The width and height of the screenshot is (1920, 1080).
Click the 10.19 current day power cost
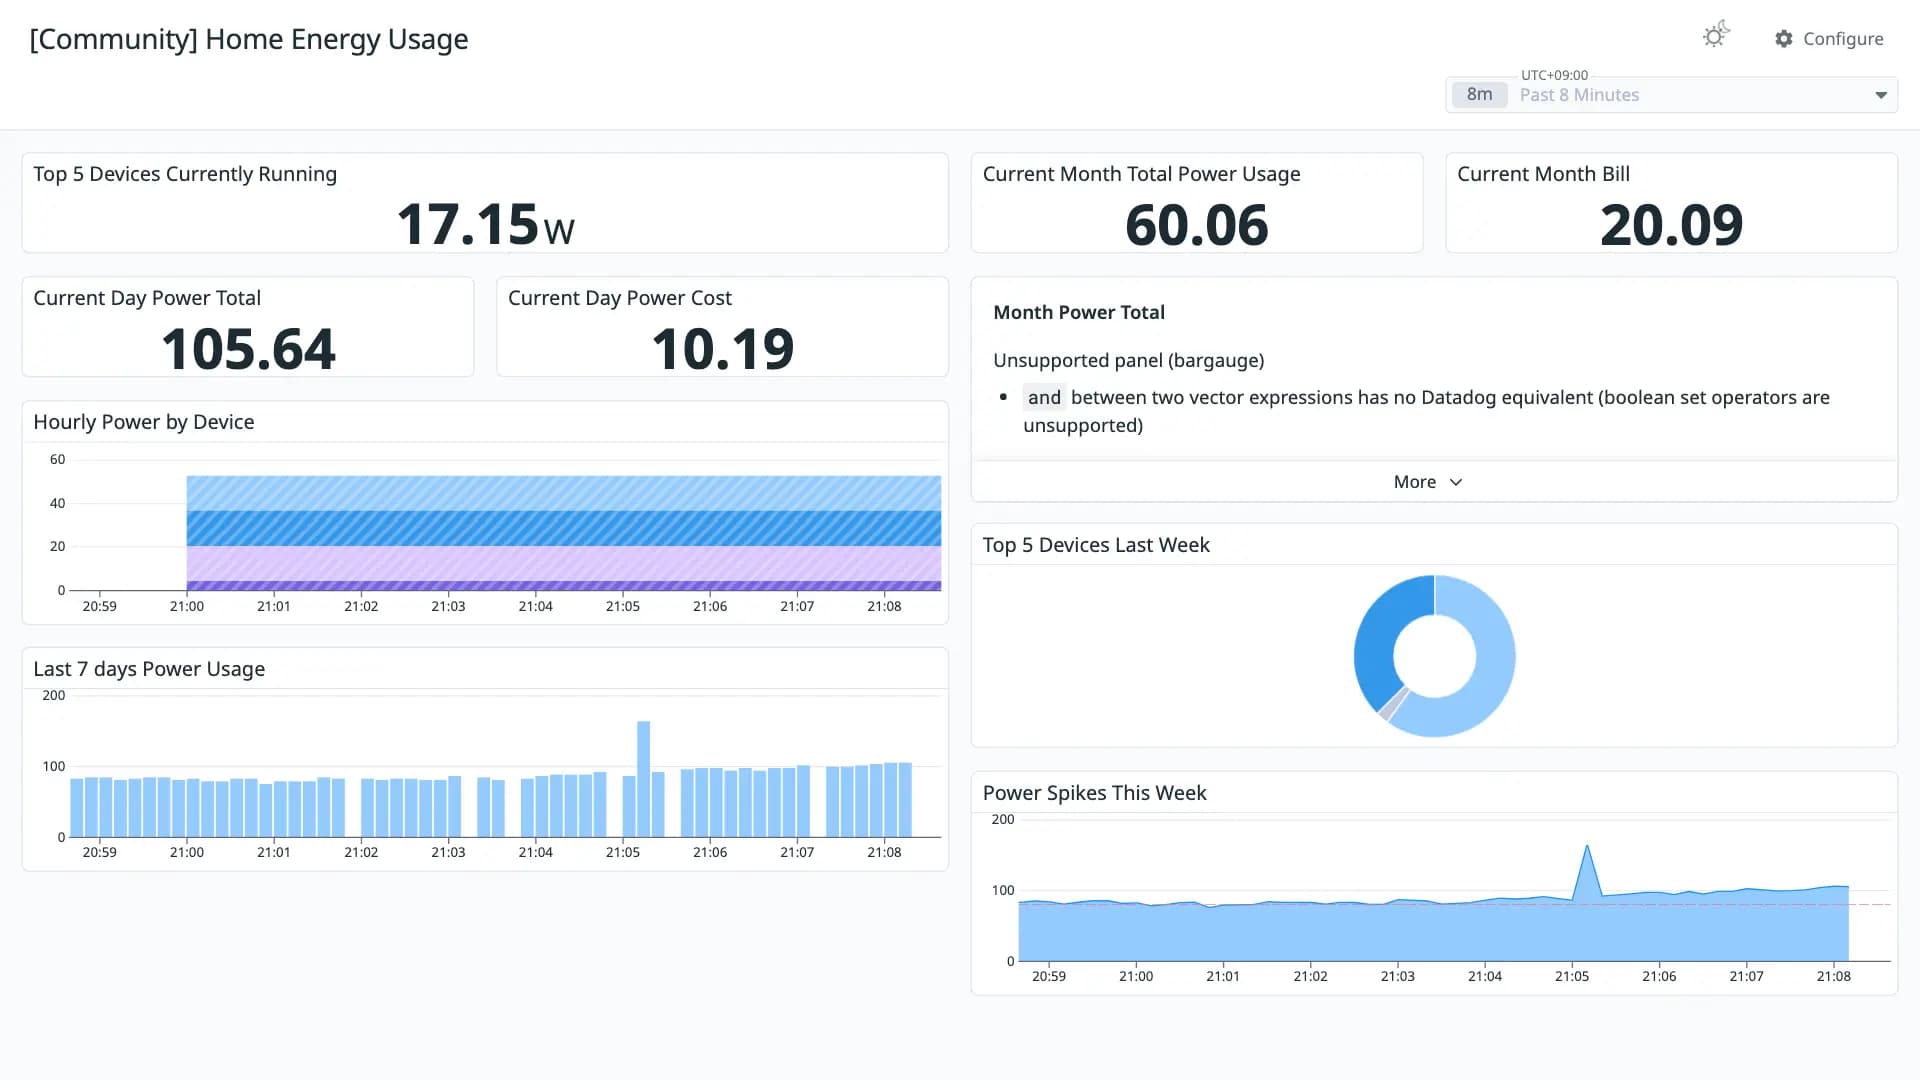(722, 349)
